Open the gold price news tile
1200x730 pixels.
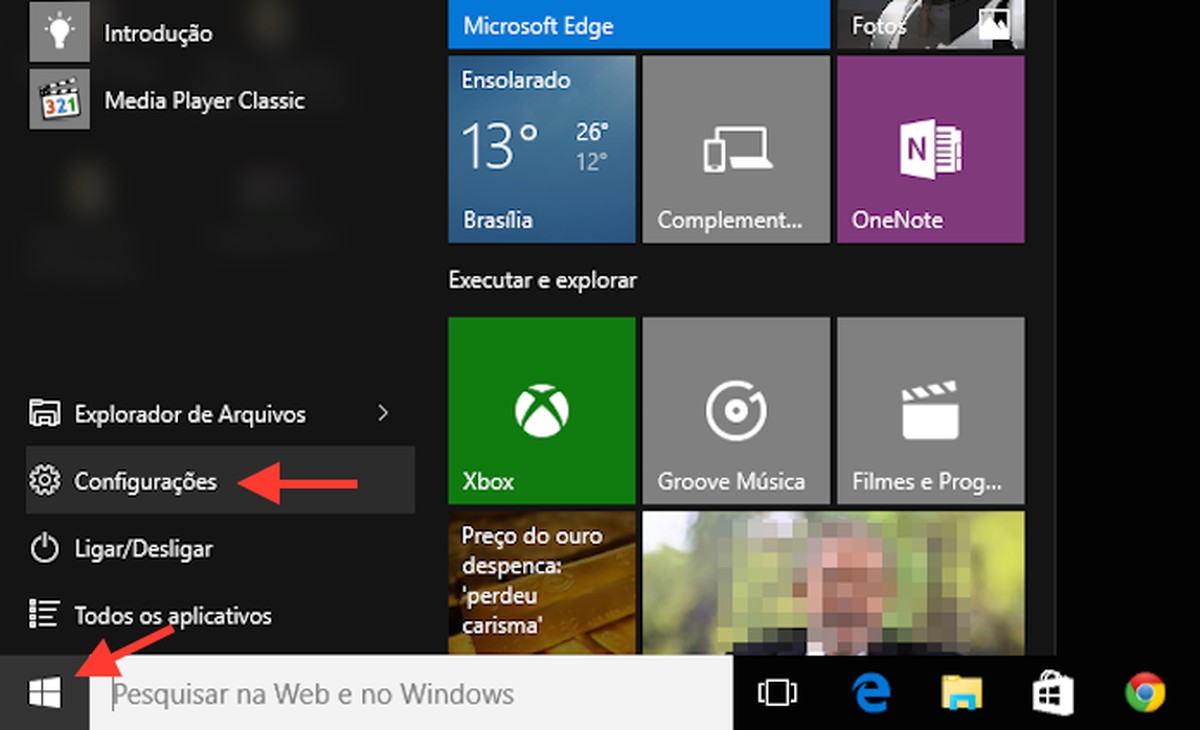click(x=541, y=580)
